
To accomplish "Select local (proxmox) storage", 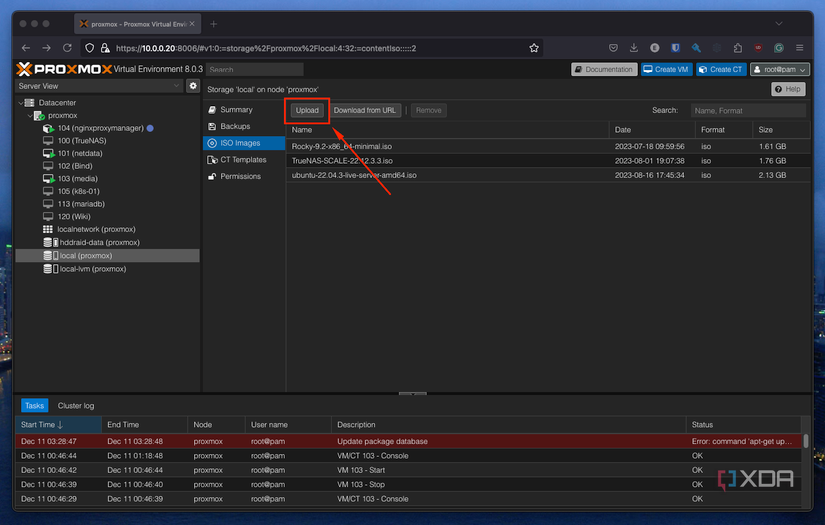I will click(x=107, y=255).
